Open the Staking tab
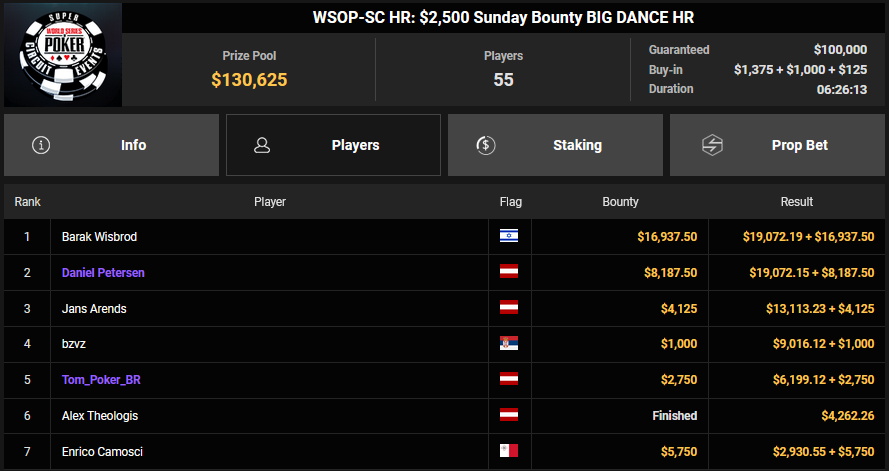This screenshot has height=471, width=889. click(x=555, y=145)
